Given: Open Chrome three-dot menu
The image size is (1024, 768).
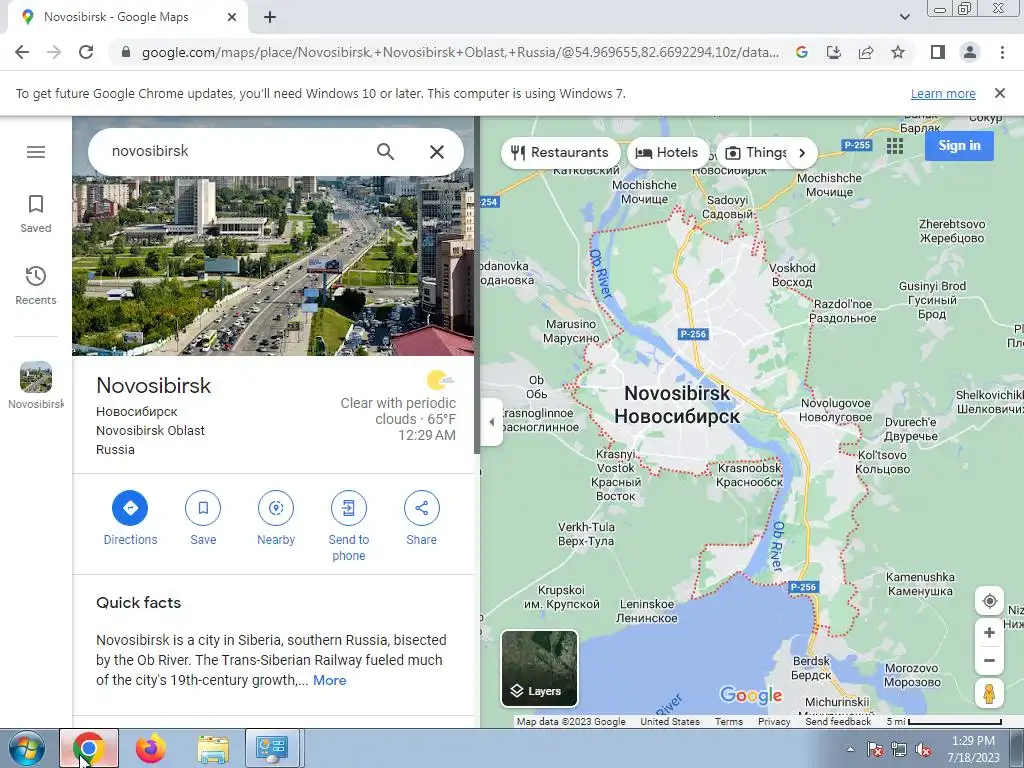Looking at the screenshot, I should (x=1002, y=52).
